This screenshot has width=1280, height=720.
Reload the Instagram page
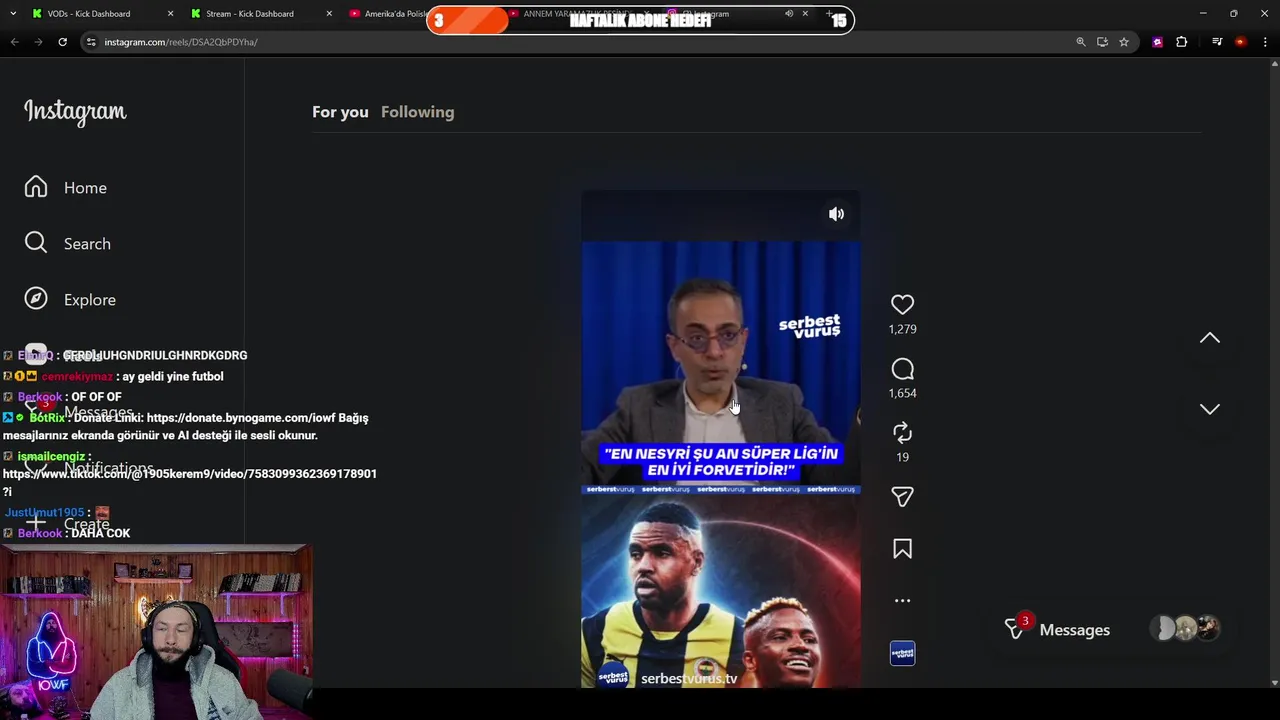pos(62,42)
